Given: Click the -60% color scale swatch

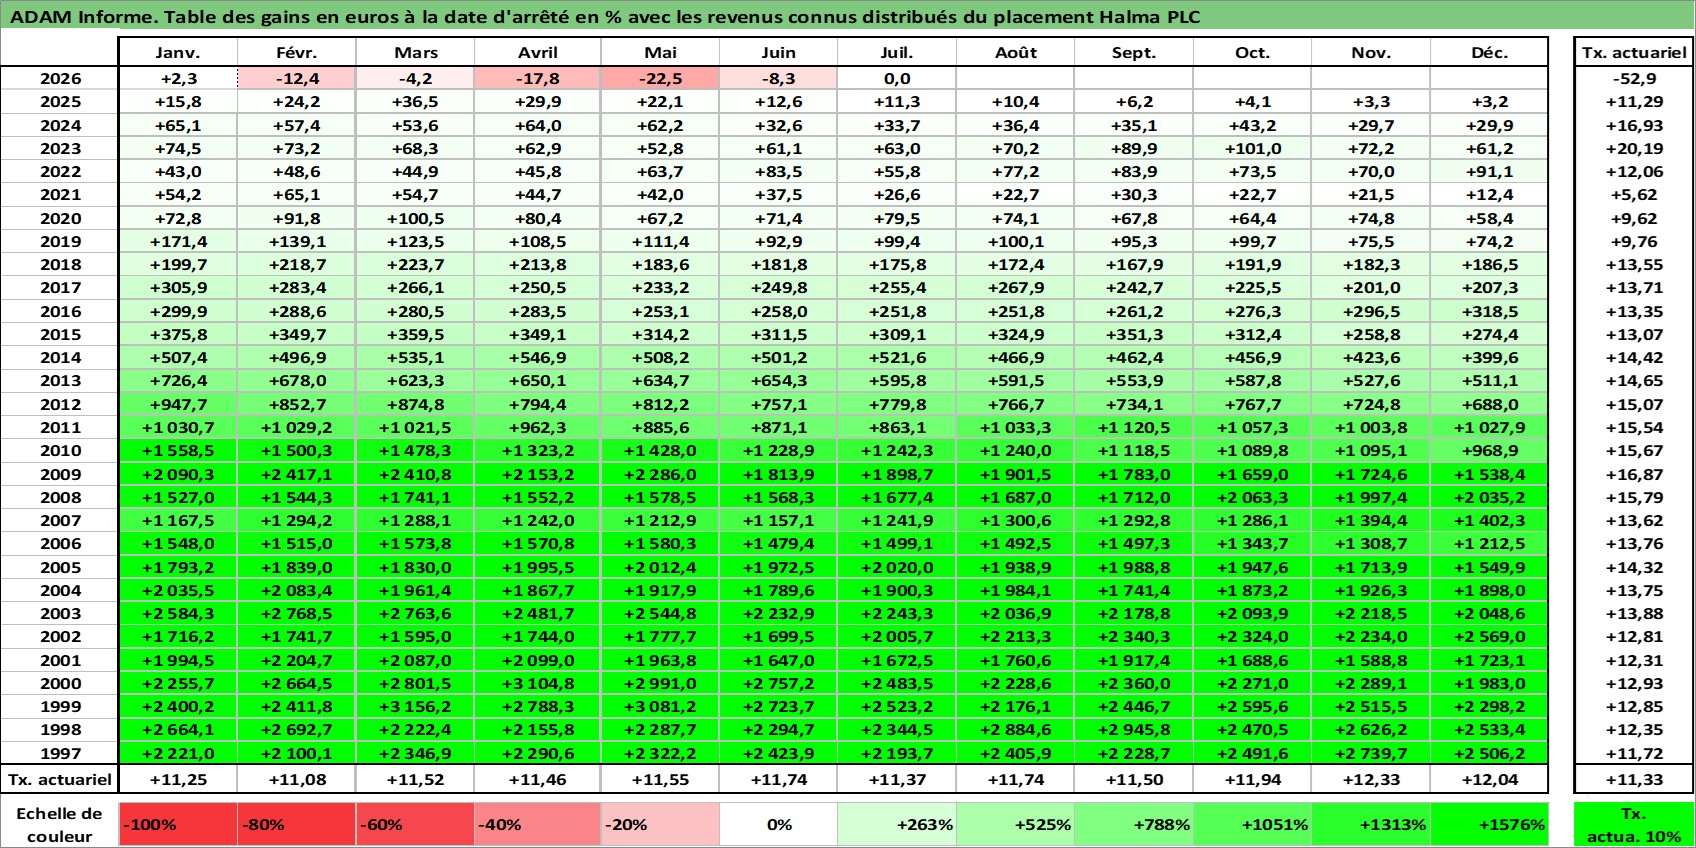Looking at the screenshot, I should [x=415, y=825].
